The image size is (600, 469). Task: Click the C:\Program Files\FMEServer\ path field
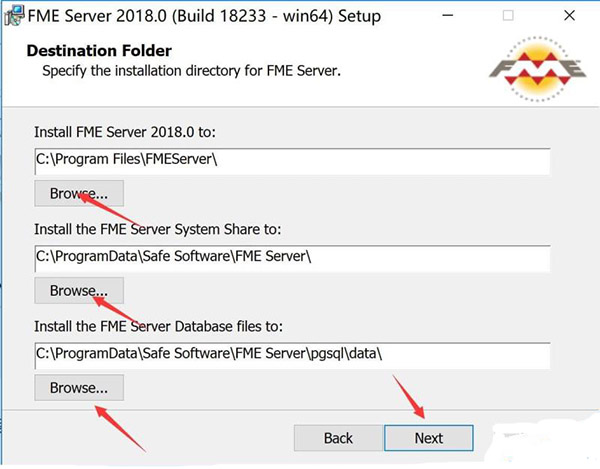point(291,161)
